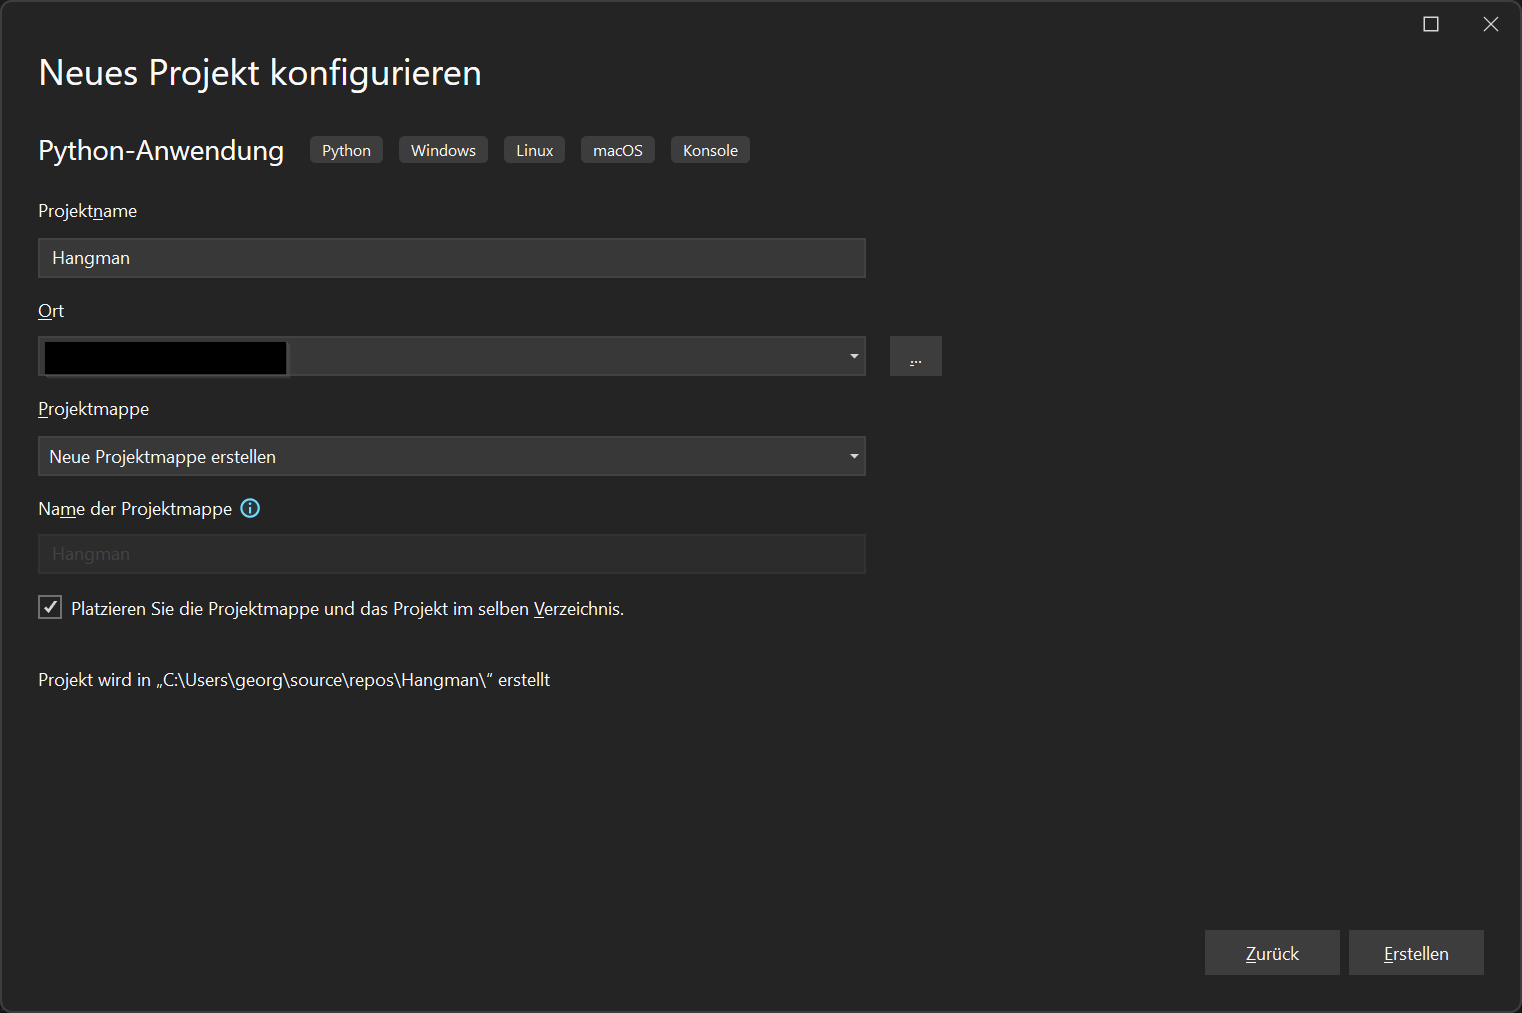The height and width of the screenshot is (1013, 1522).
Task: Close the project configuration dialog
Action: click(1491, 23)
